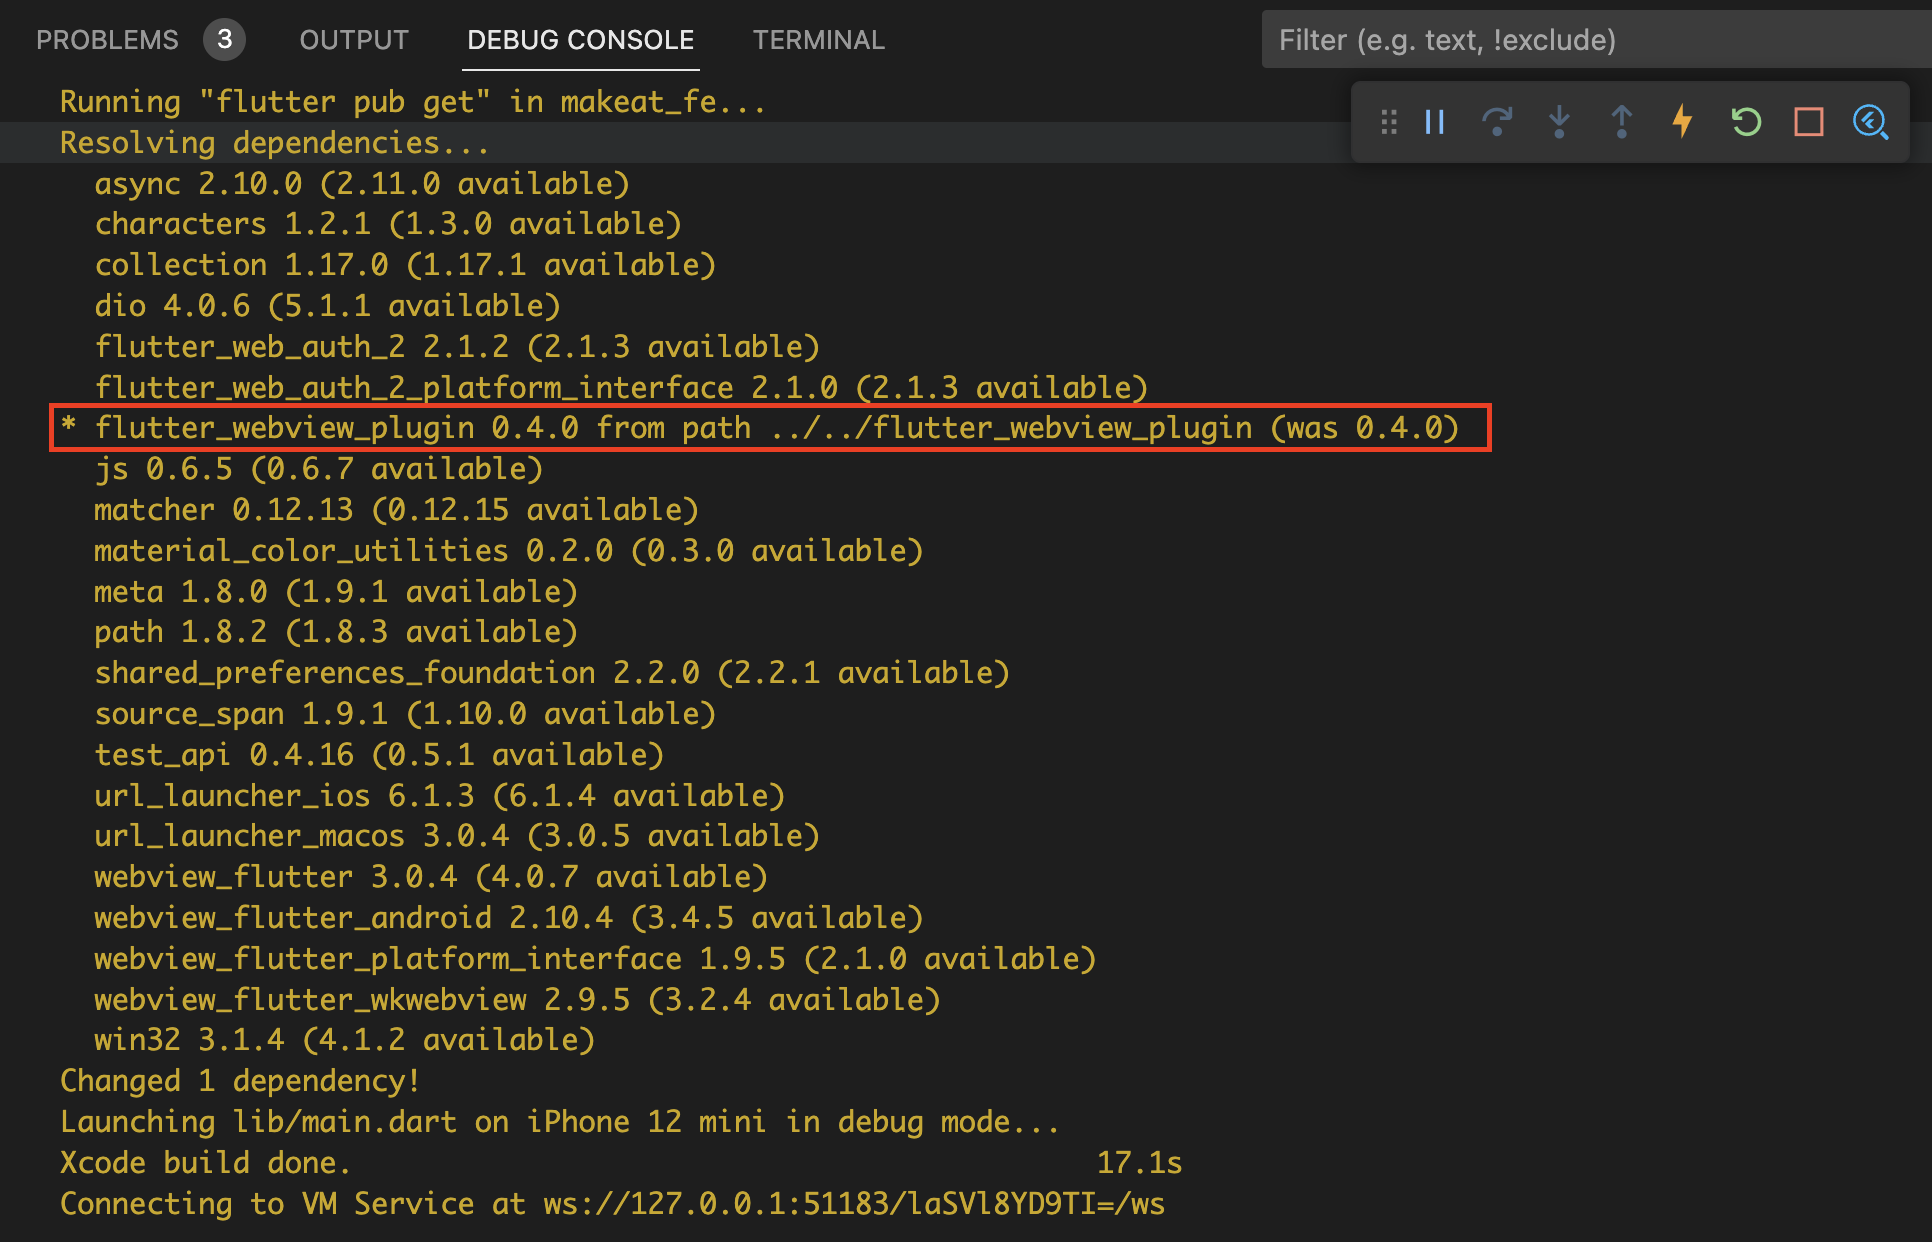
Task: Stop debugging with the red square
Action: coord(1809,122)
